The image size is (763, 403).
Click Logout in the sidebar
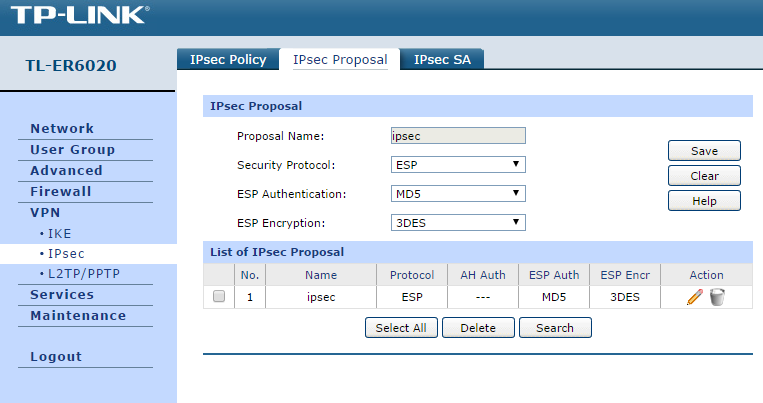click(56, 356)
